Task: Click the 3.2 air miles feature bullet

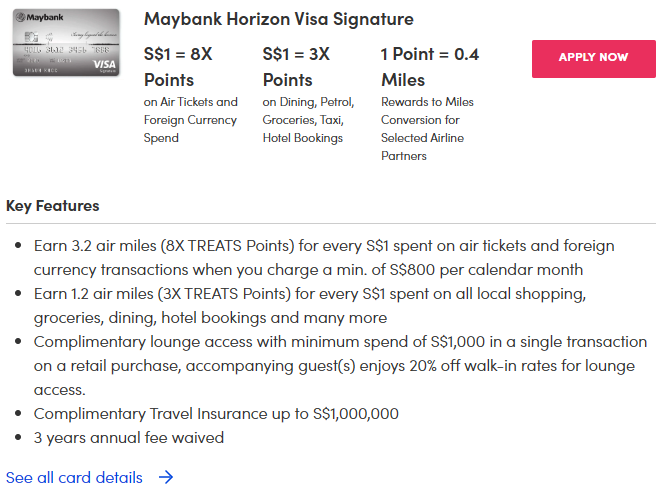Action: [x=324, y=257]
